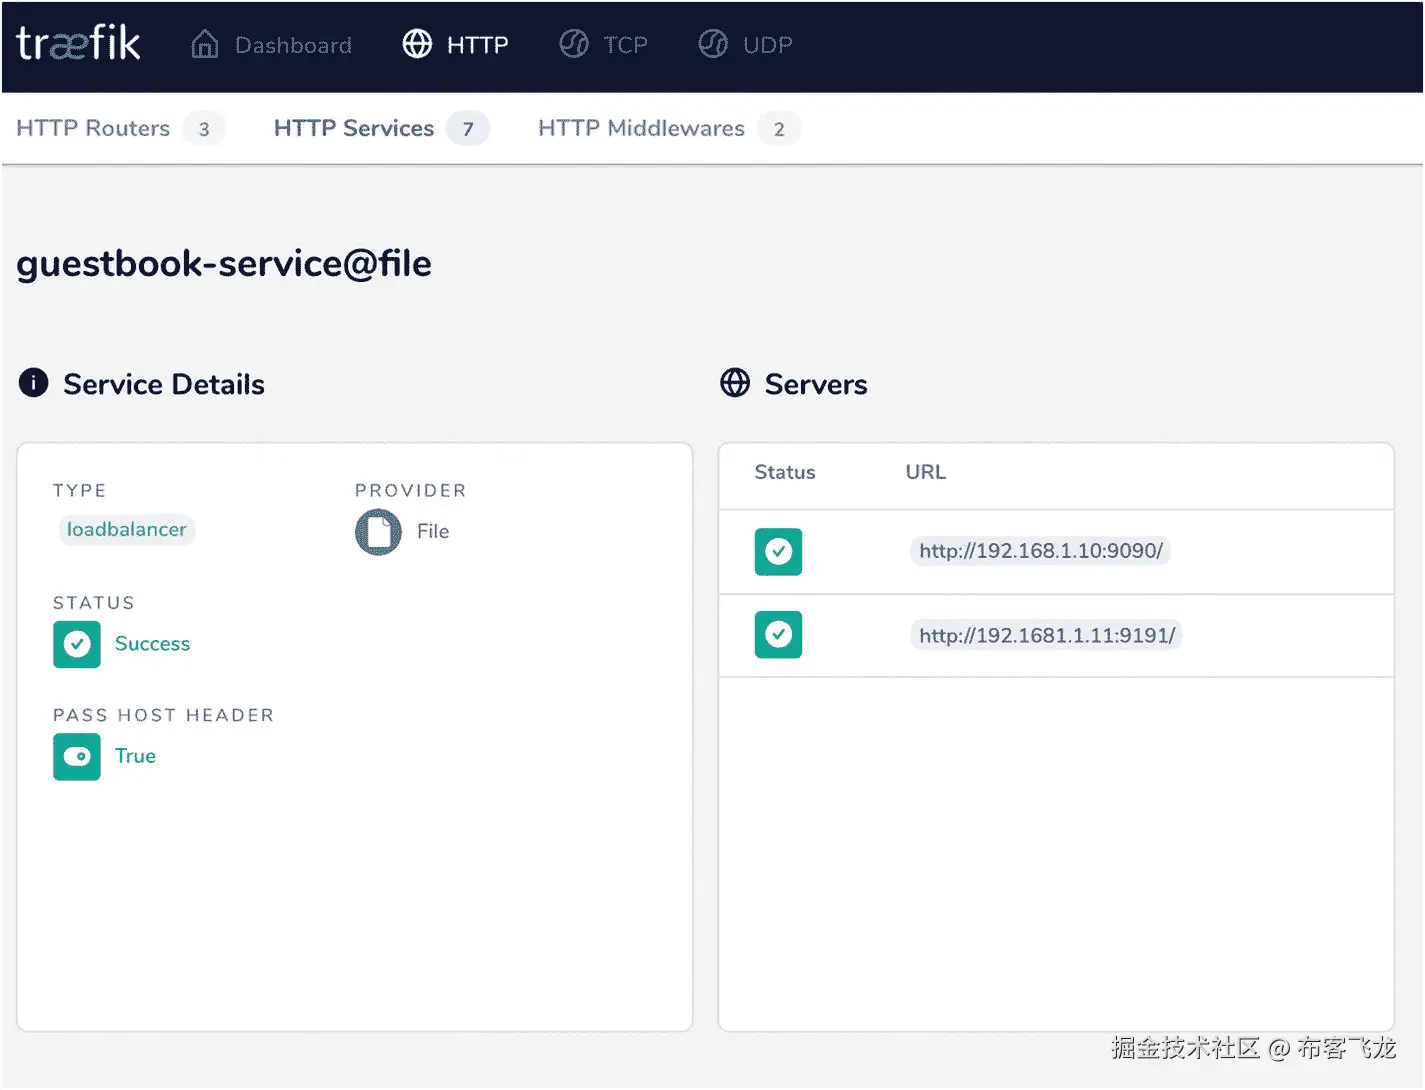Click the File provider icon

[x=378, y=532]
